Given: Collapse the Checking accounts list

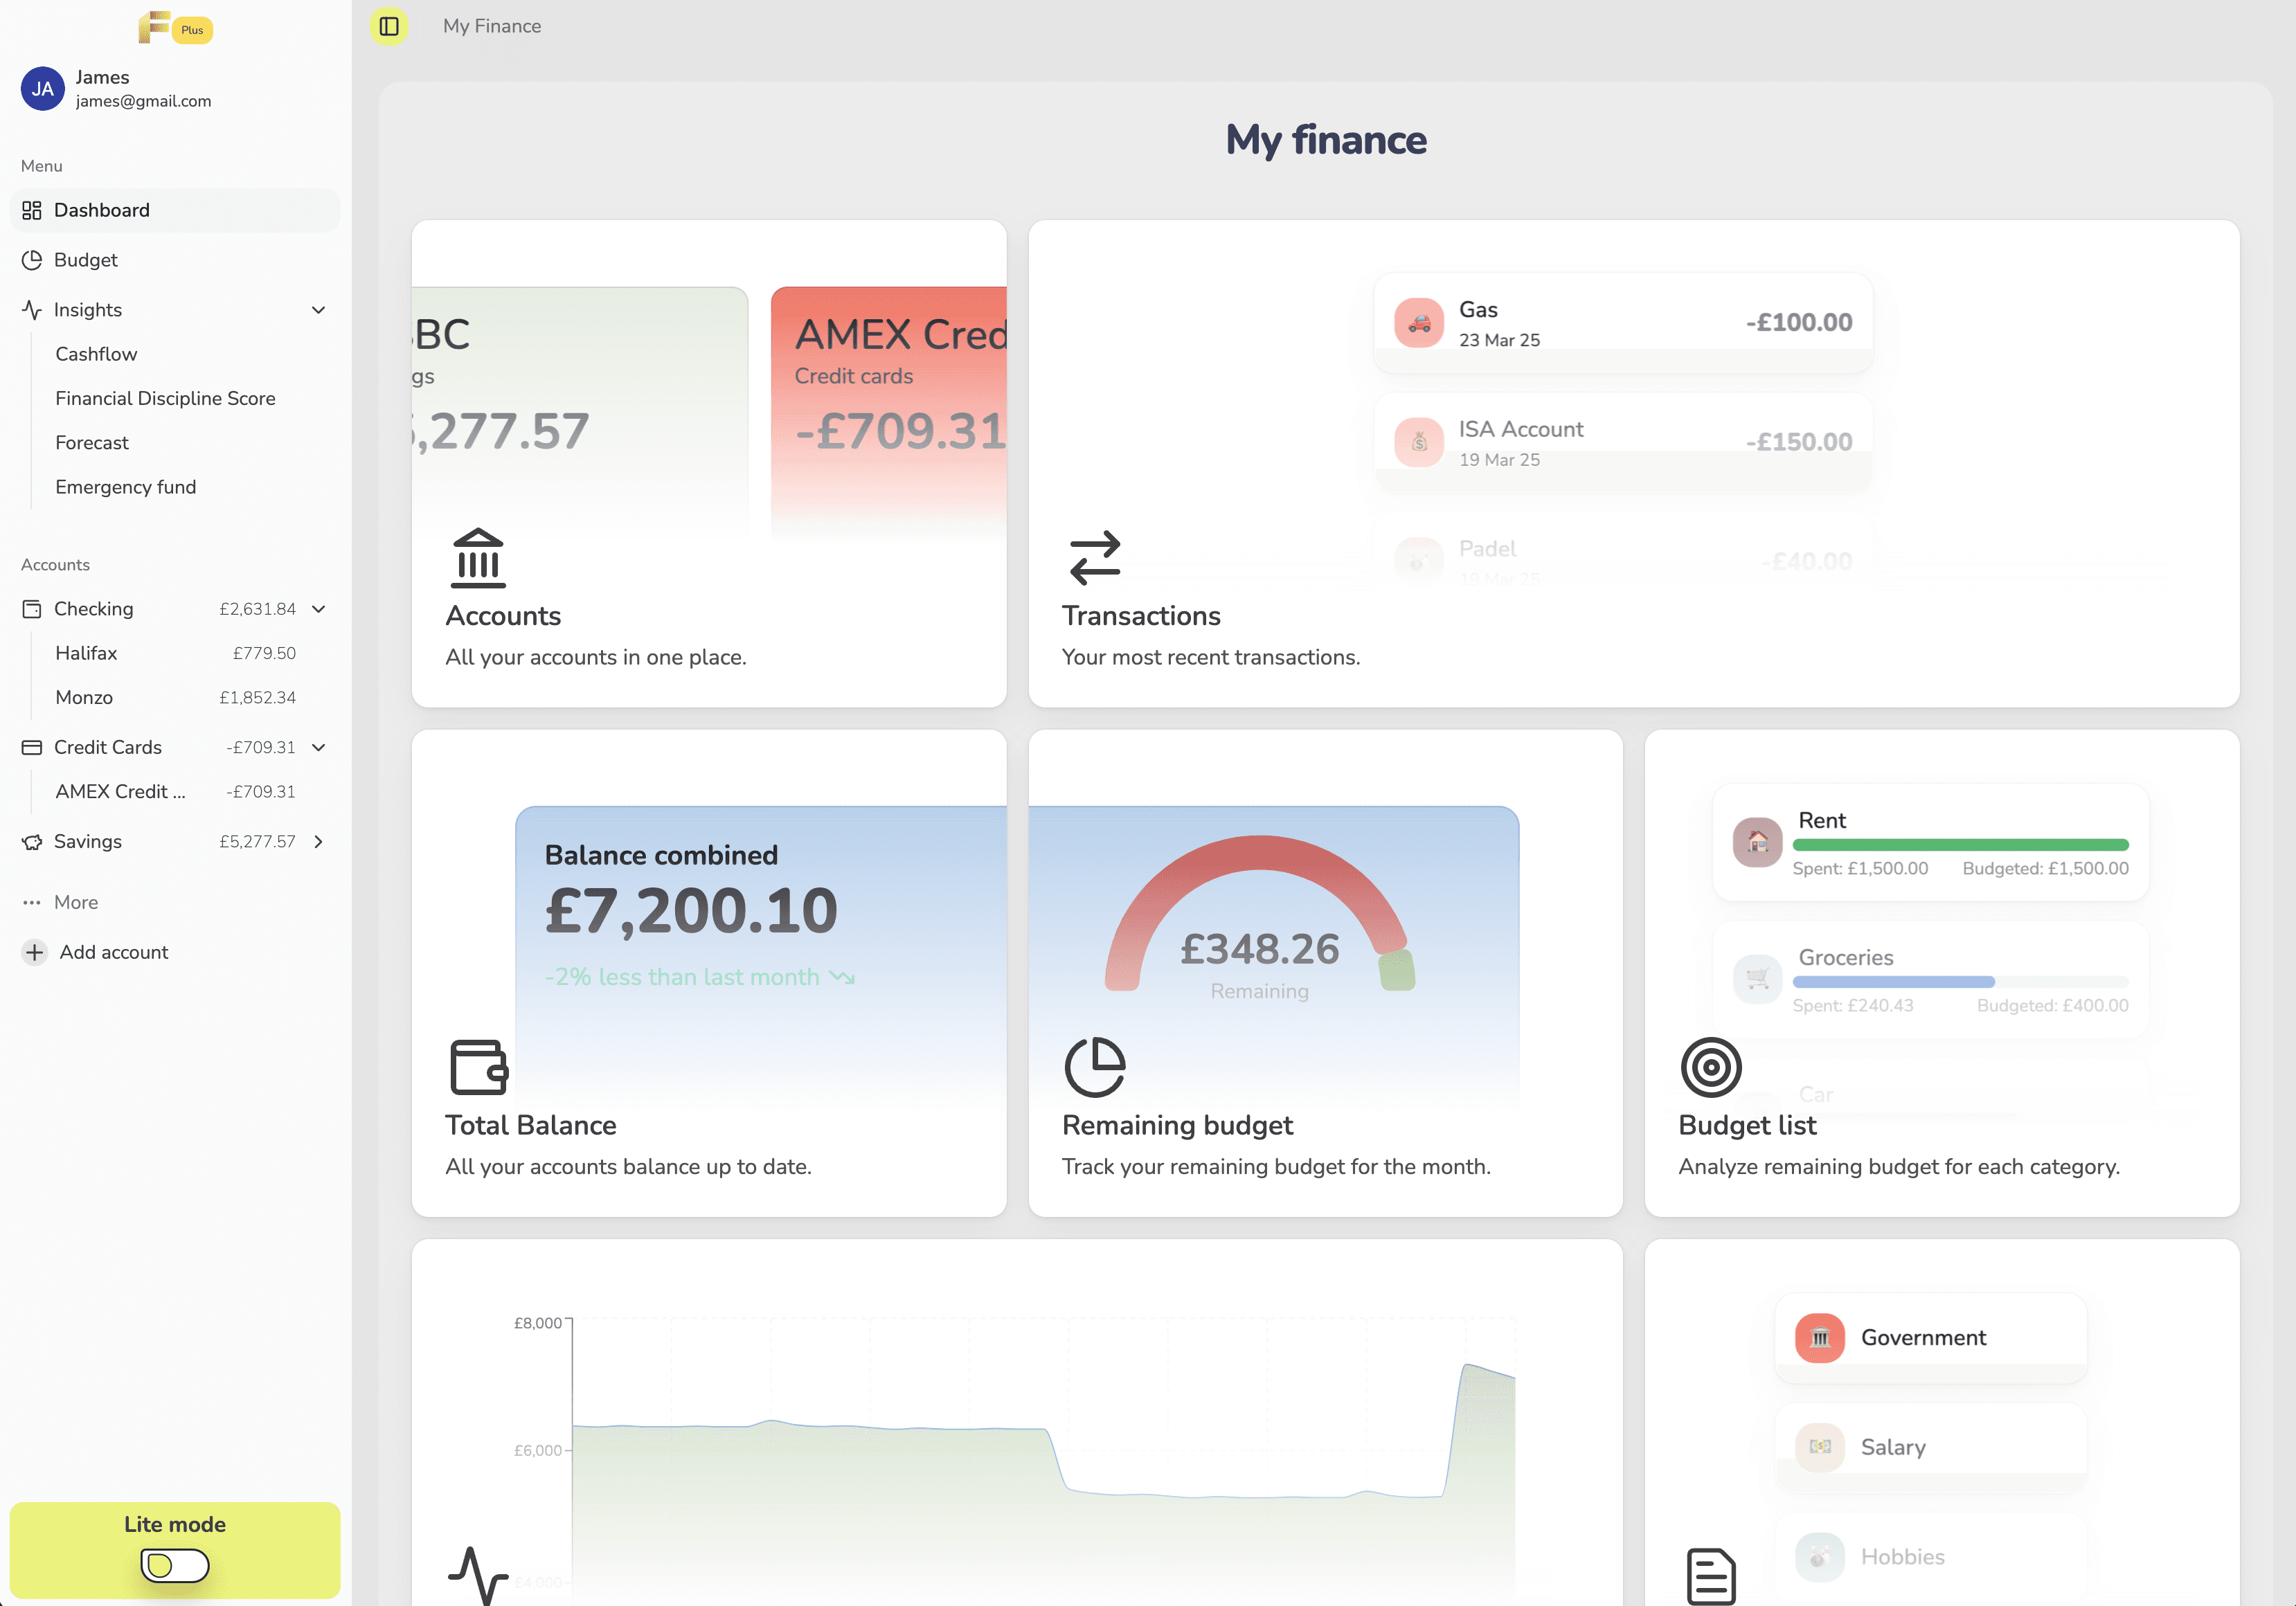Looking at the screenshot, I should 318,608.
